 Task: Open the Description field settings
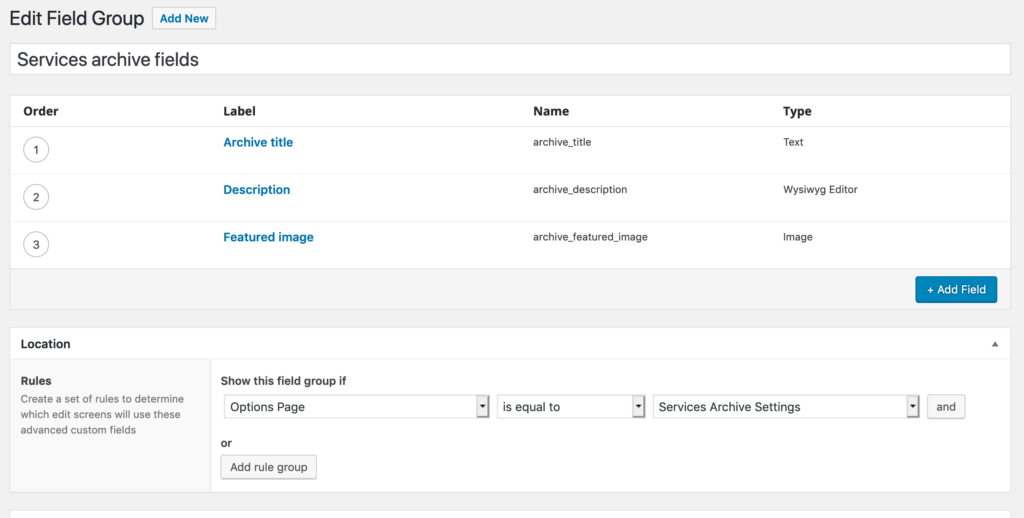257,190
